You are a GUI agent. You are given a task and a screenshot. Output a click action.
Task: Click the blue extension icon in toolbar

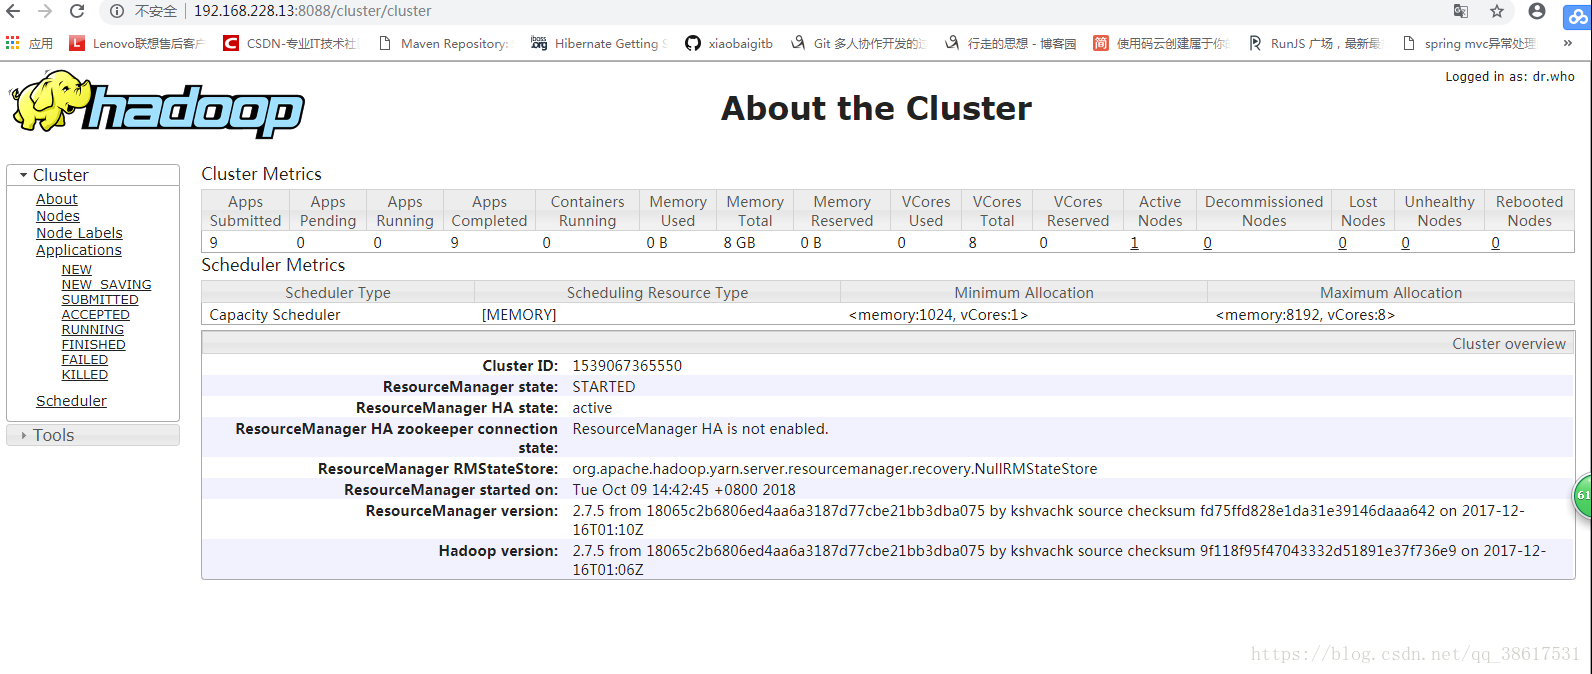coord(1578,15)
